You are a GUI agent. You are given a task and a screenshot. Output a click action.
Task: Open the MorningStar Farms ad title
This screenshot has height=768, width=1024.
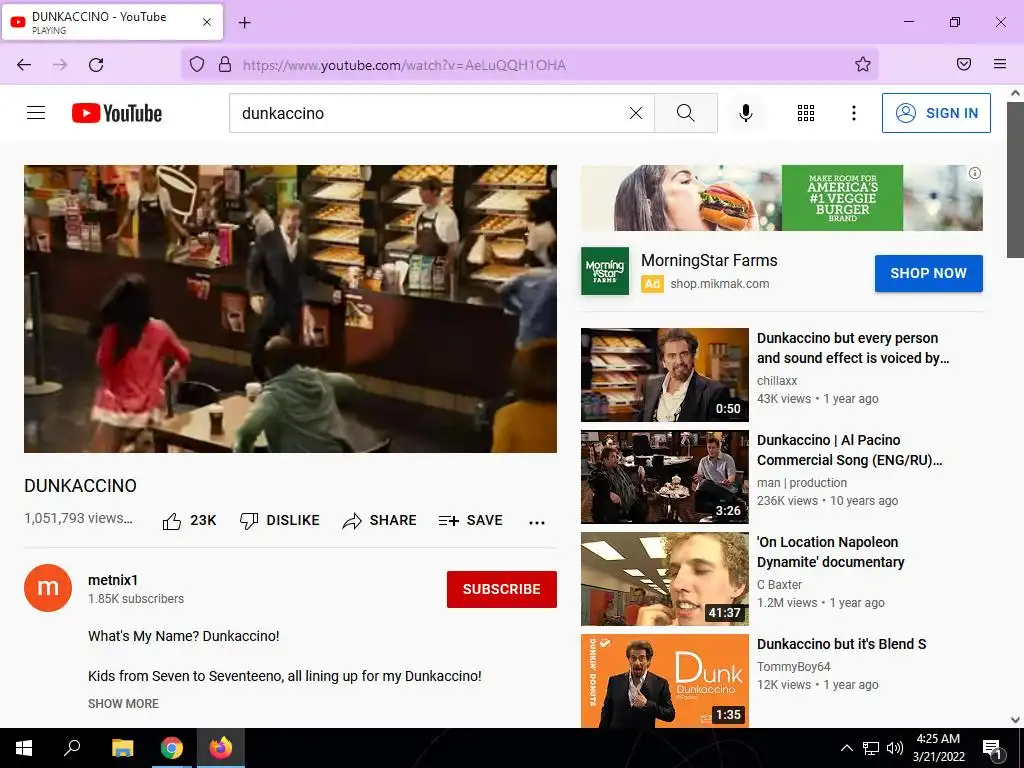[x=709, y=261]
